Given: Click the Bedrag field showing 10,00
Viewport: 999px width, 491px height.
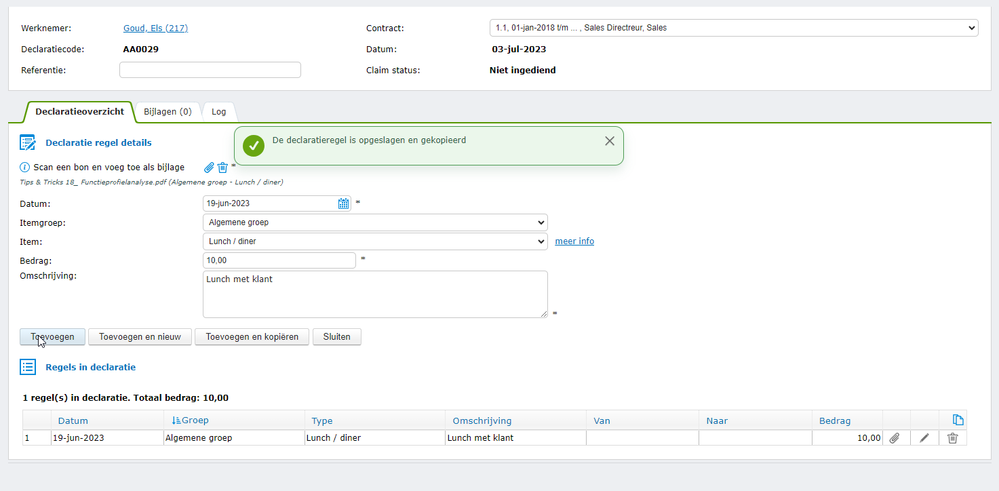Looking at the screenshot, I should click(x=279, y=260).
